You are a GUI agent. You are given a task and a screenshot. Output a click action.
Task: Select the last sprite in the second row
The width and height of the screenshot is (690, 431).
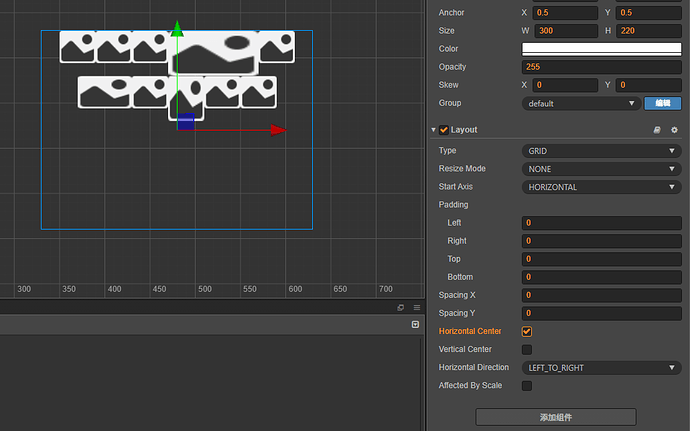(259, 92)
